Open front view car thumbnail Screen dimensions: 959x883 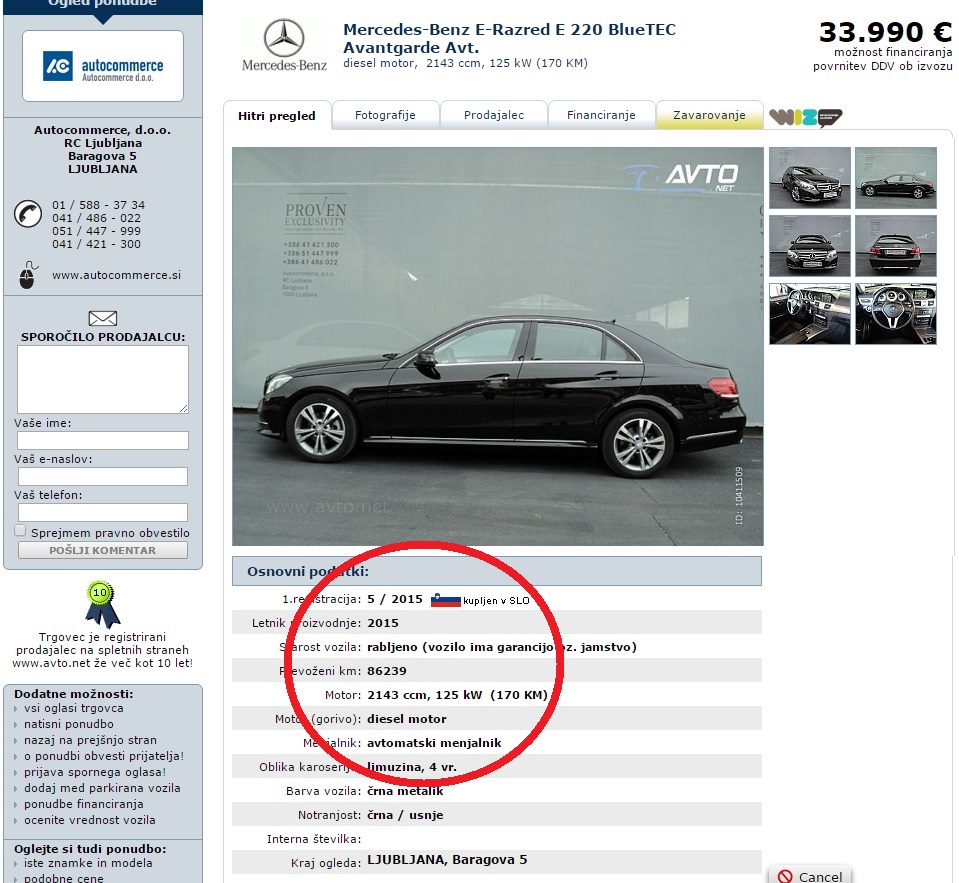click(x=810, y=246)
